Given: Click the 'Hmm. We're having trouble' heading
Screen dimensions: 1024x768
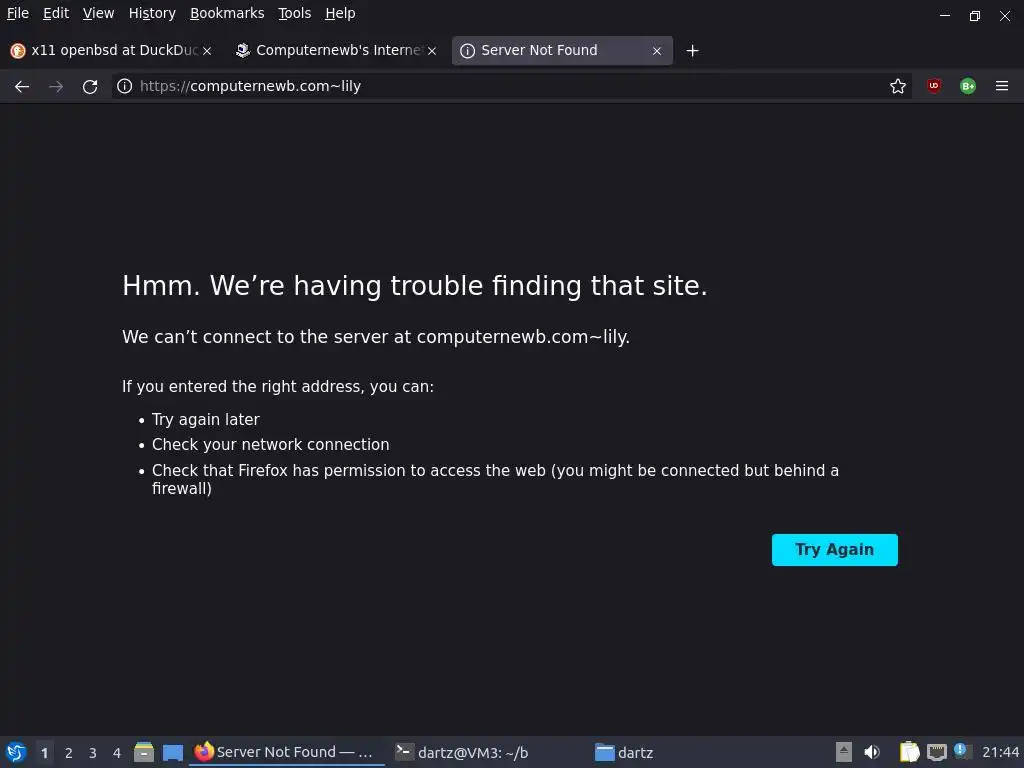Looking at the screenshot, I should click(x=415, y=286).
